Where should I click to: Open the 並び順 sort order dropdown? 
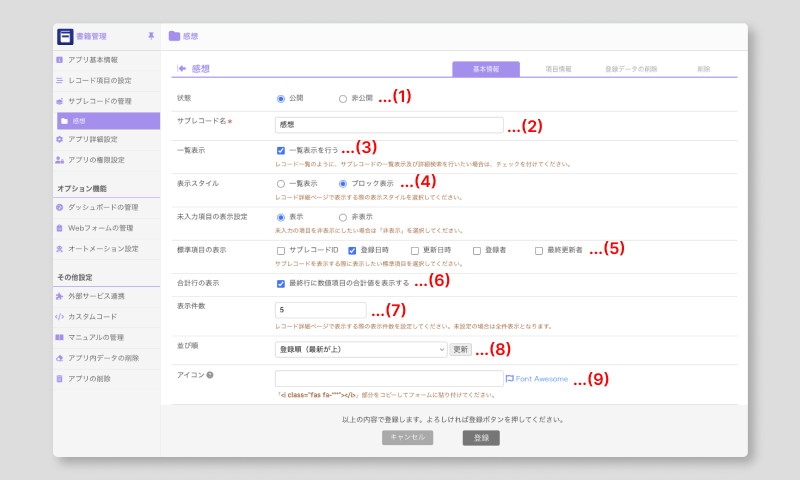point(361,349)
